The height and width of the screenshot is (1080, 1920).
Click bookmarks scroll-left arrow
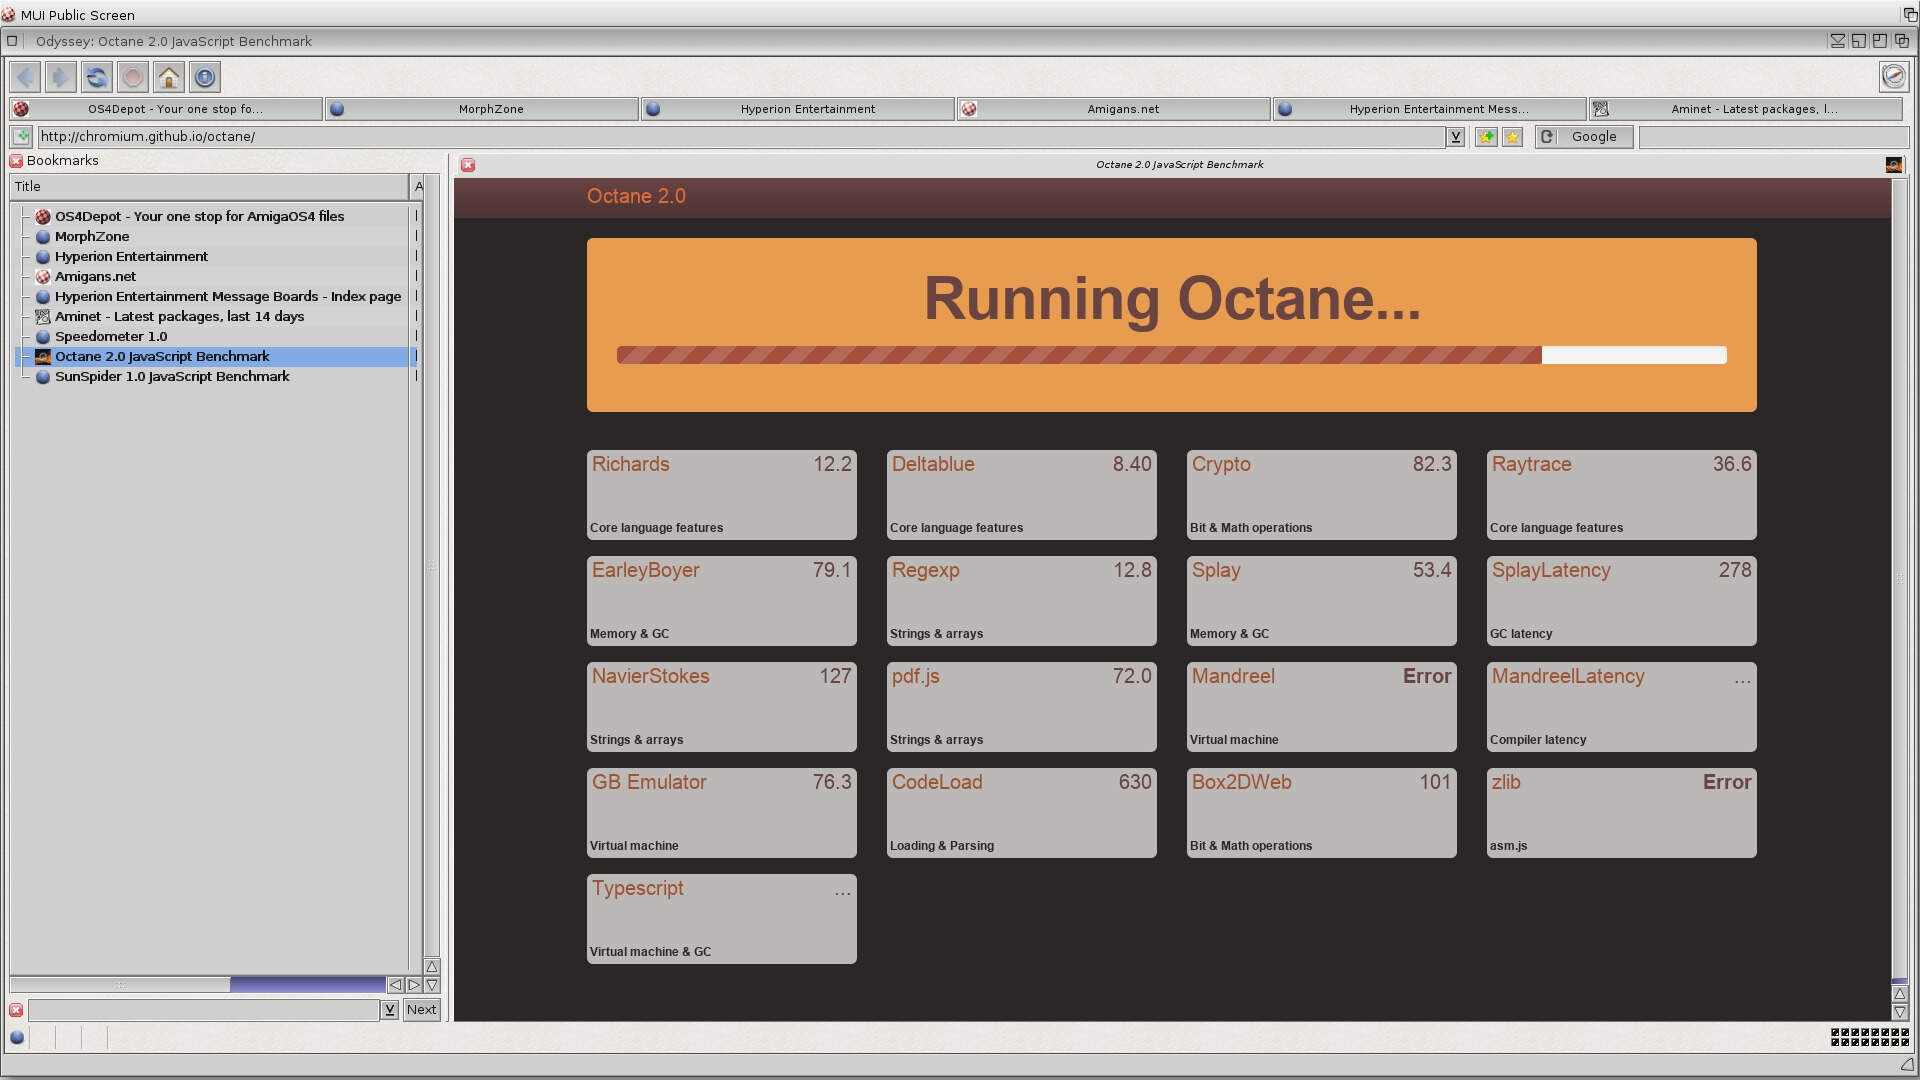(x=395, y=985)
